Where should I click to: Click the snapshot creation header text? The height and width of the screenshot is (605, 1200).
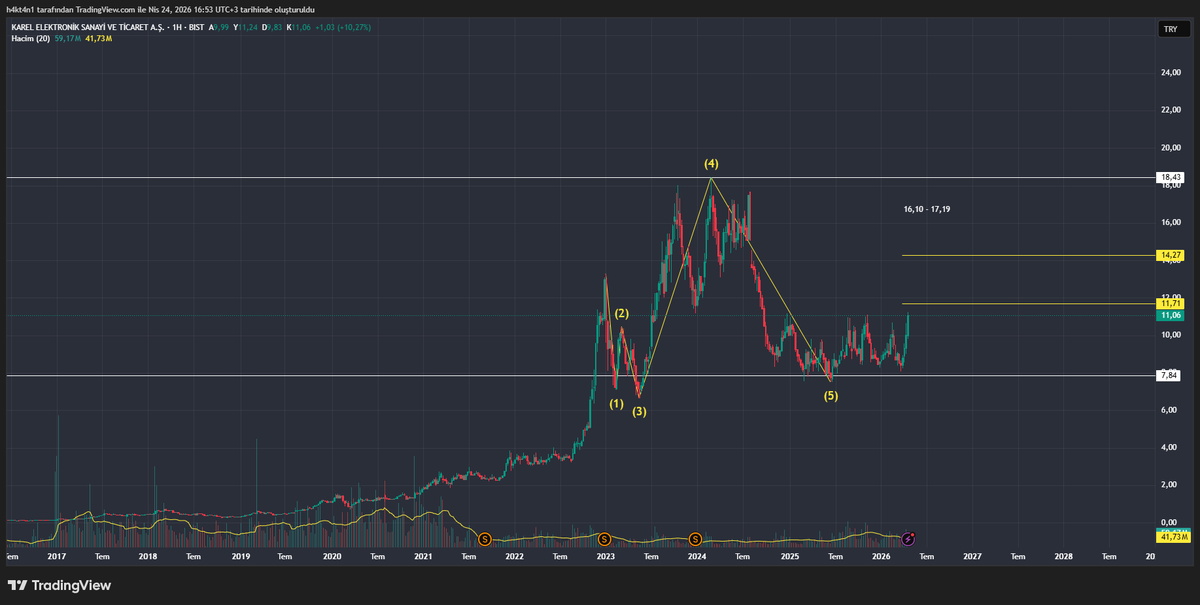pos(161,9)
